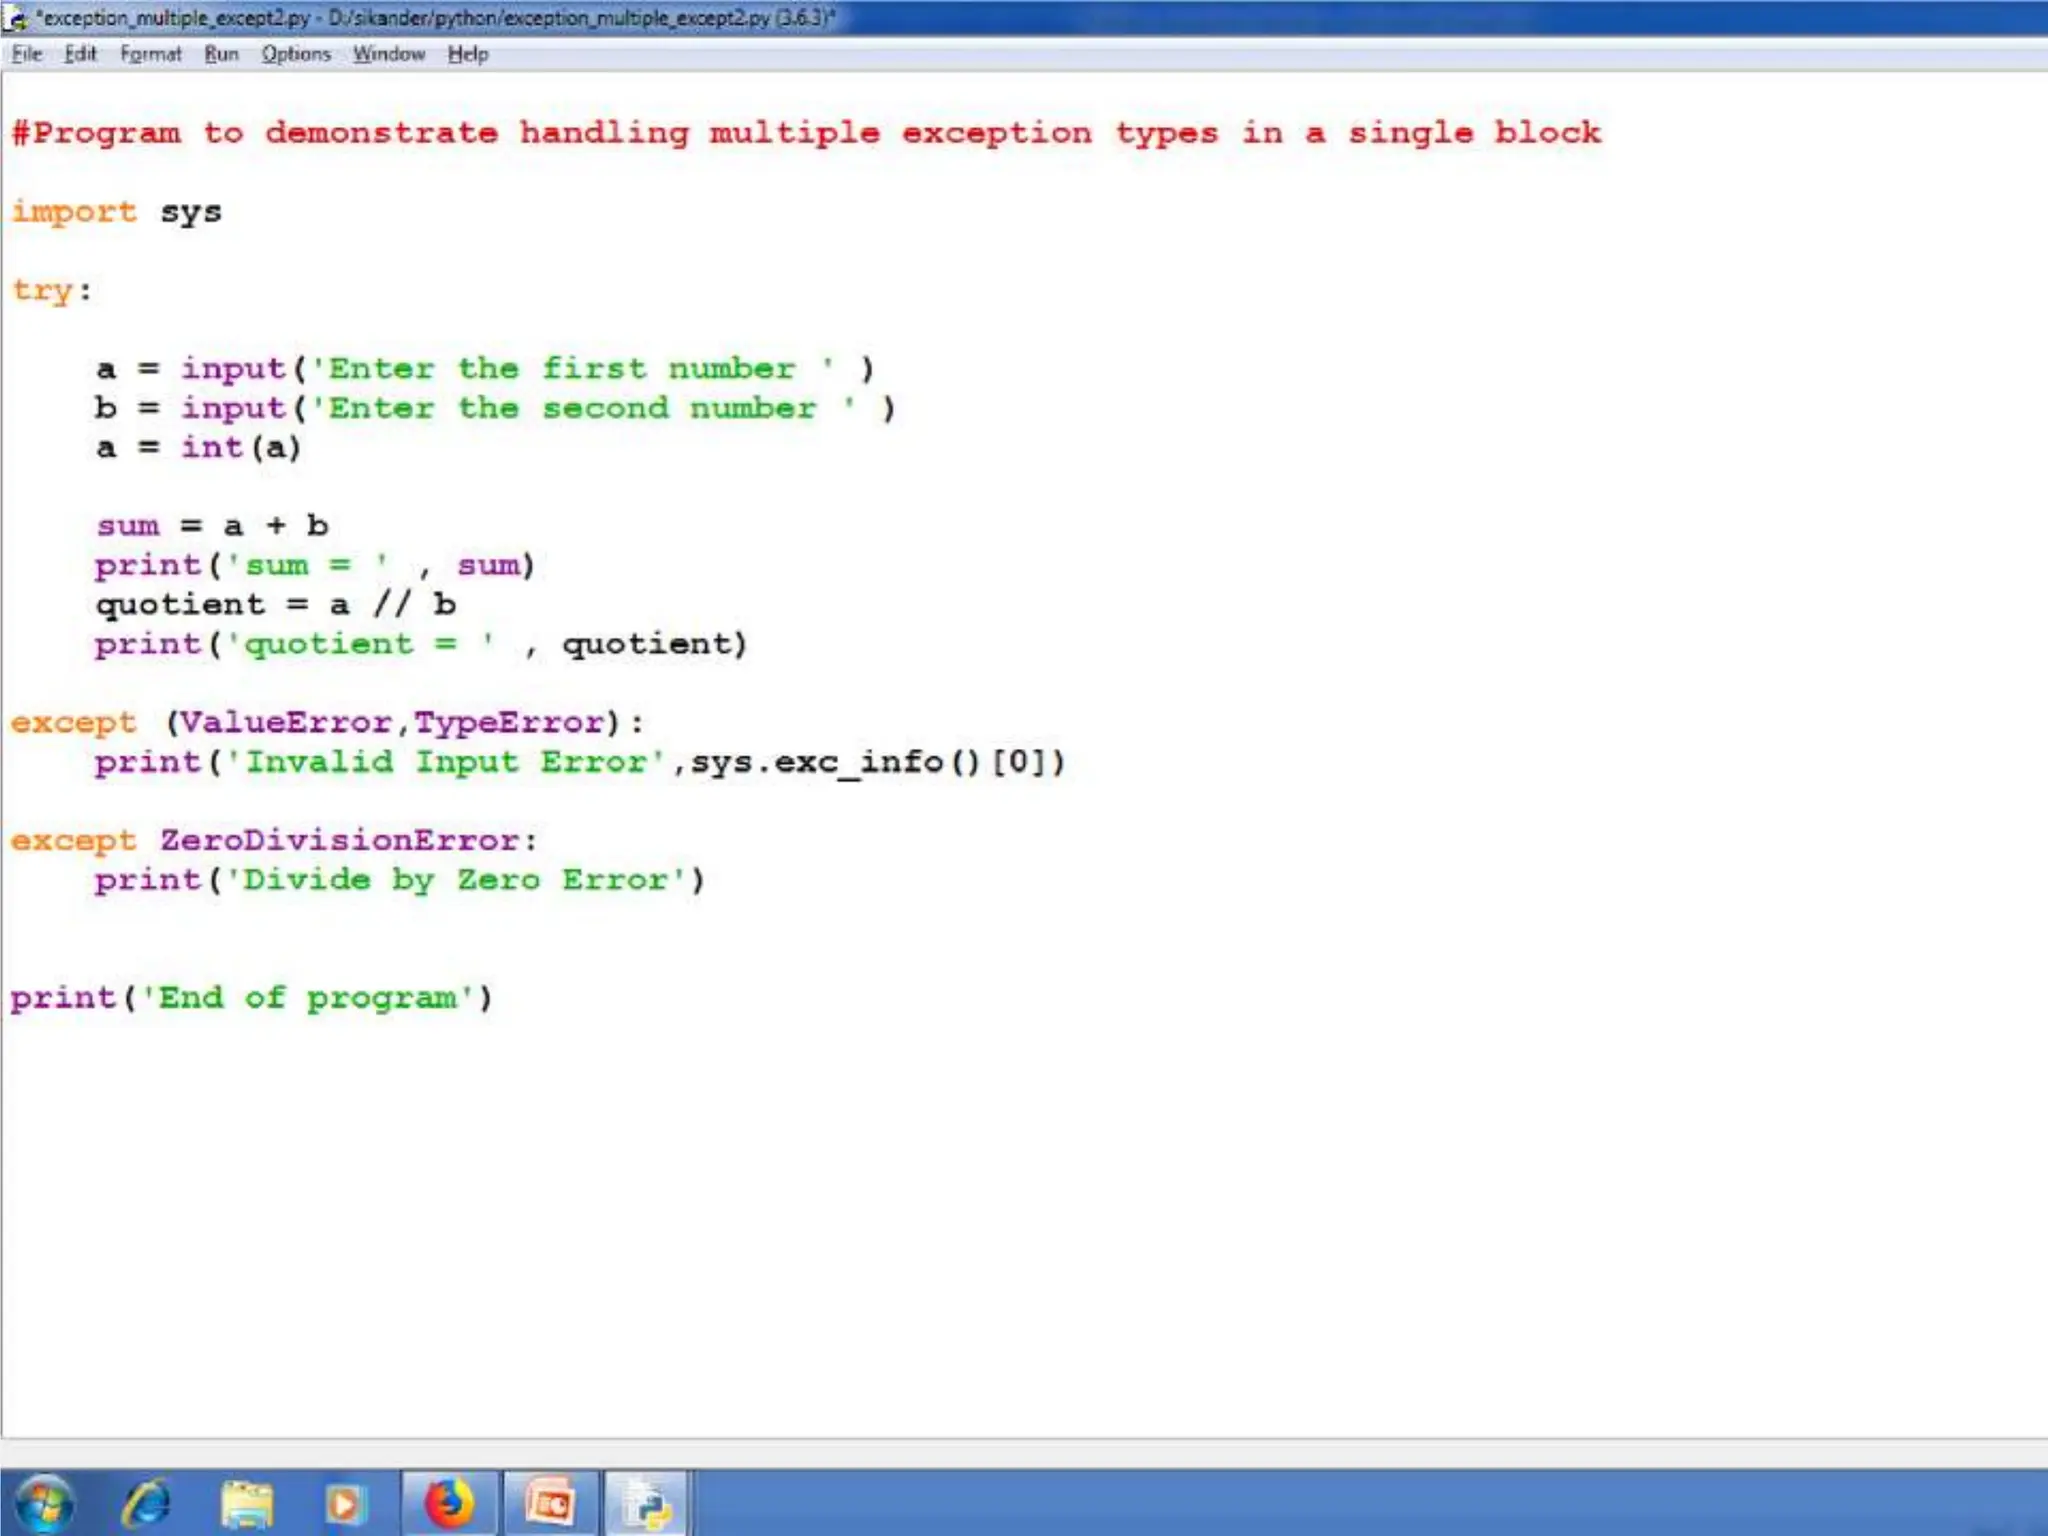Switch to Firefox in the taskbar
The height and width of the screenshot is (1536, 2048).
pos(449,1503)
